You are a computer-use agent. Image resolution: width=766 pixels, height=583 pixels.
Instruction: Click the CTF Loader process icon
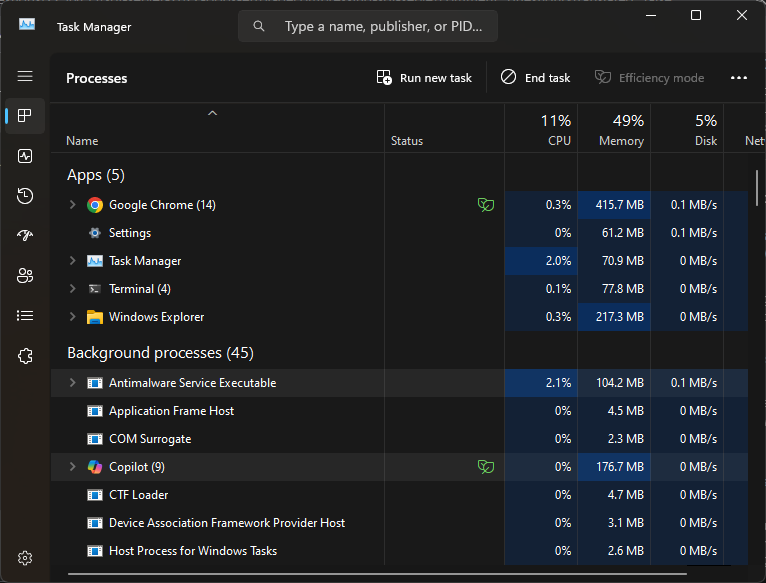pos(95,495)
